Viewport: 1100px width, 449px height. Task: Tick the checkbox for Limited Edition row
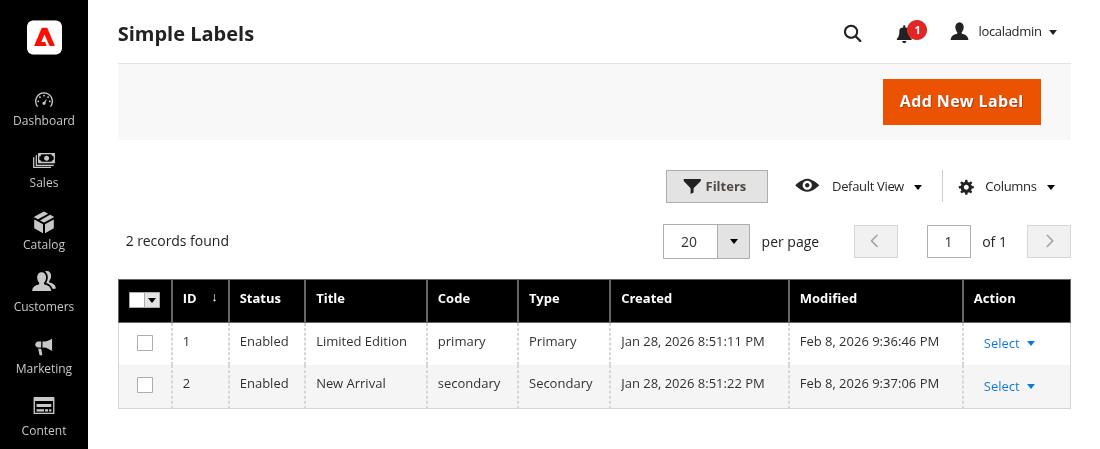pyautogui.click(x=145, y=343)
